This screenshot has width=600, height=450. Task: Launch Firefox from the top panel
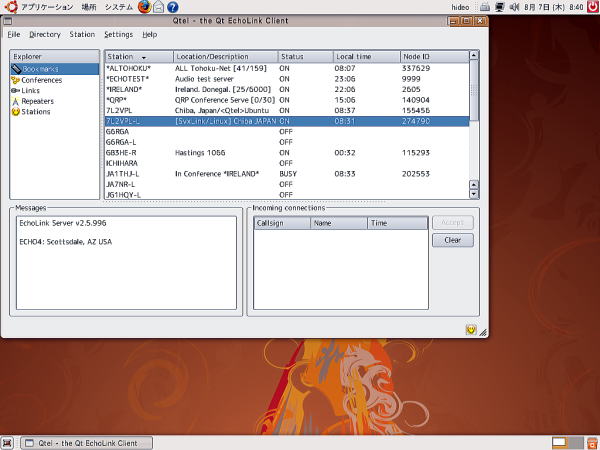[143, 7]
